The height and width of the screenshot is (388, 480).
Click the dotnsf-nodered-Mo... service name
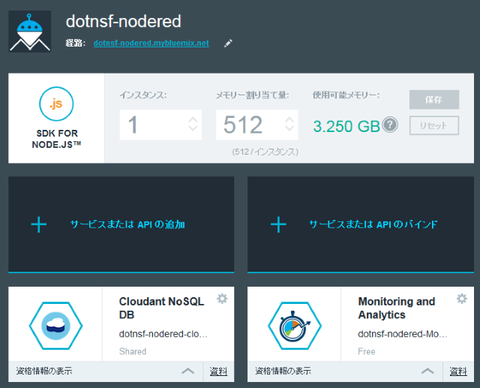(403, 334)
